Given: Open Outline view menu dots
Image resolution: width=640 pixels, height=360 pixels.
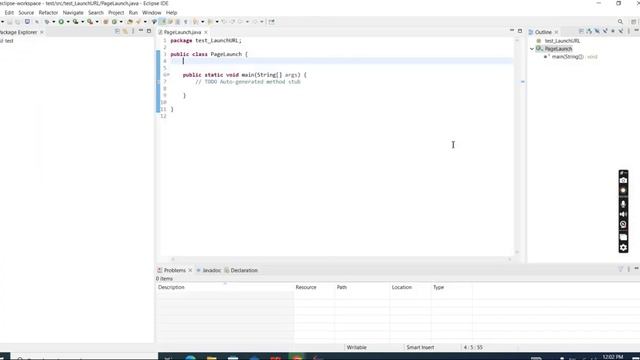Looking at the screenshot, I should tap(629, 31).
